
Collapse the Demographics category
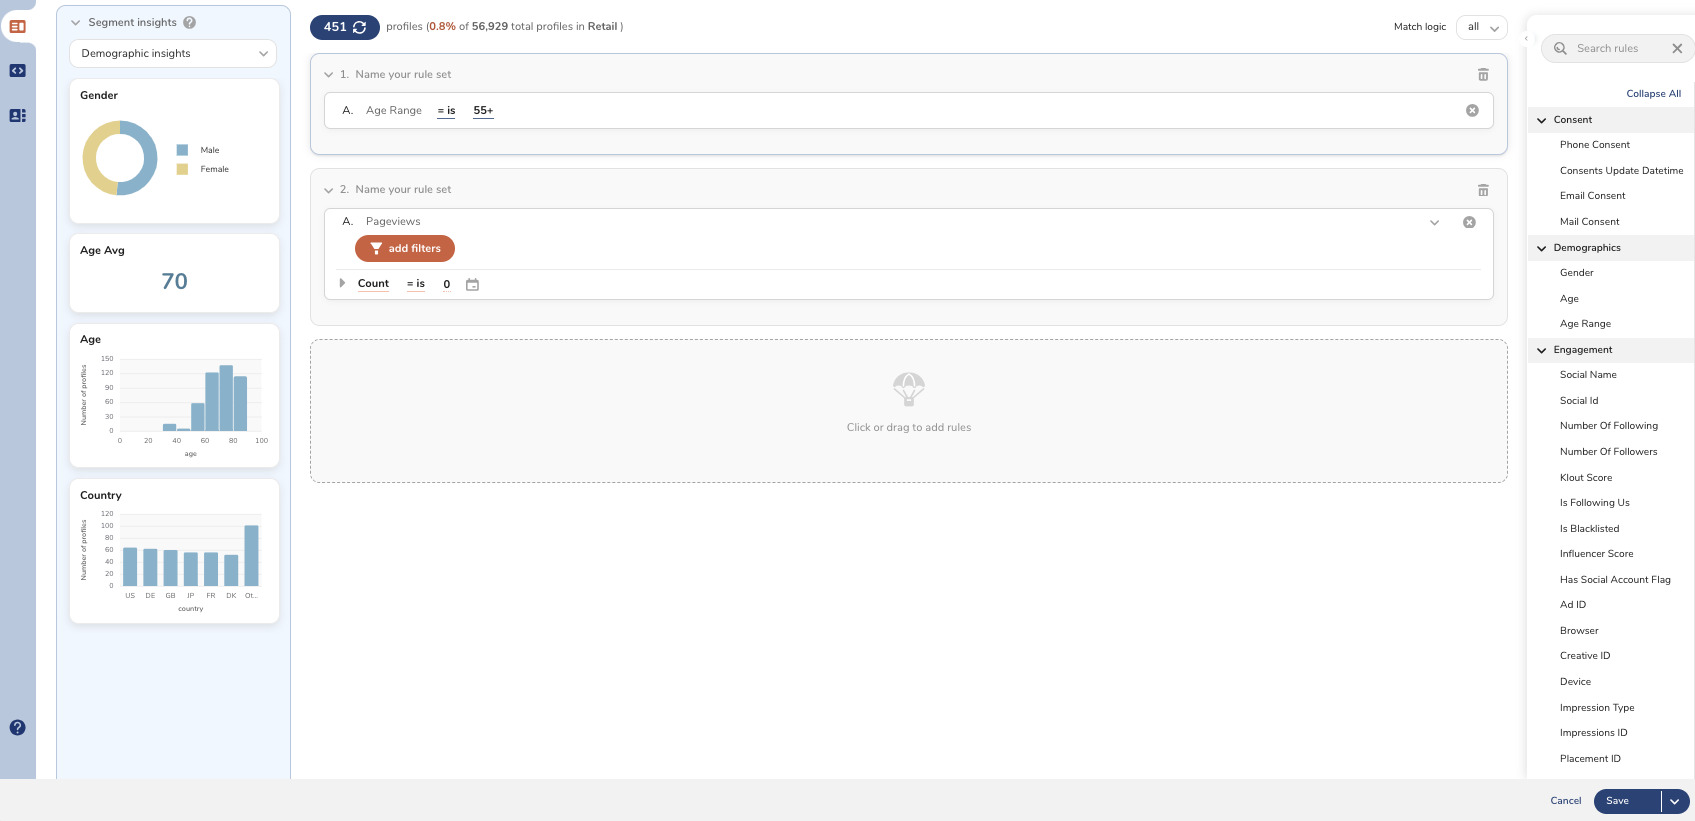coord(1541,248)
